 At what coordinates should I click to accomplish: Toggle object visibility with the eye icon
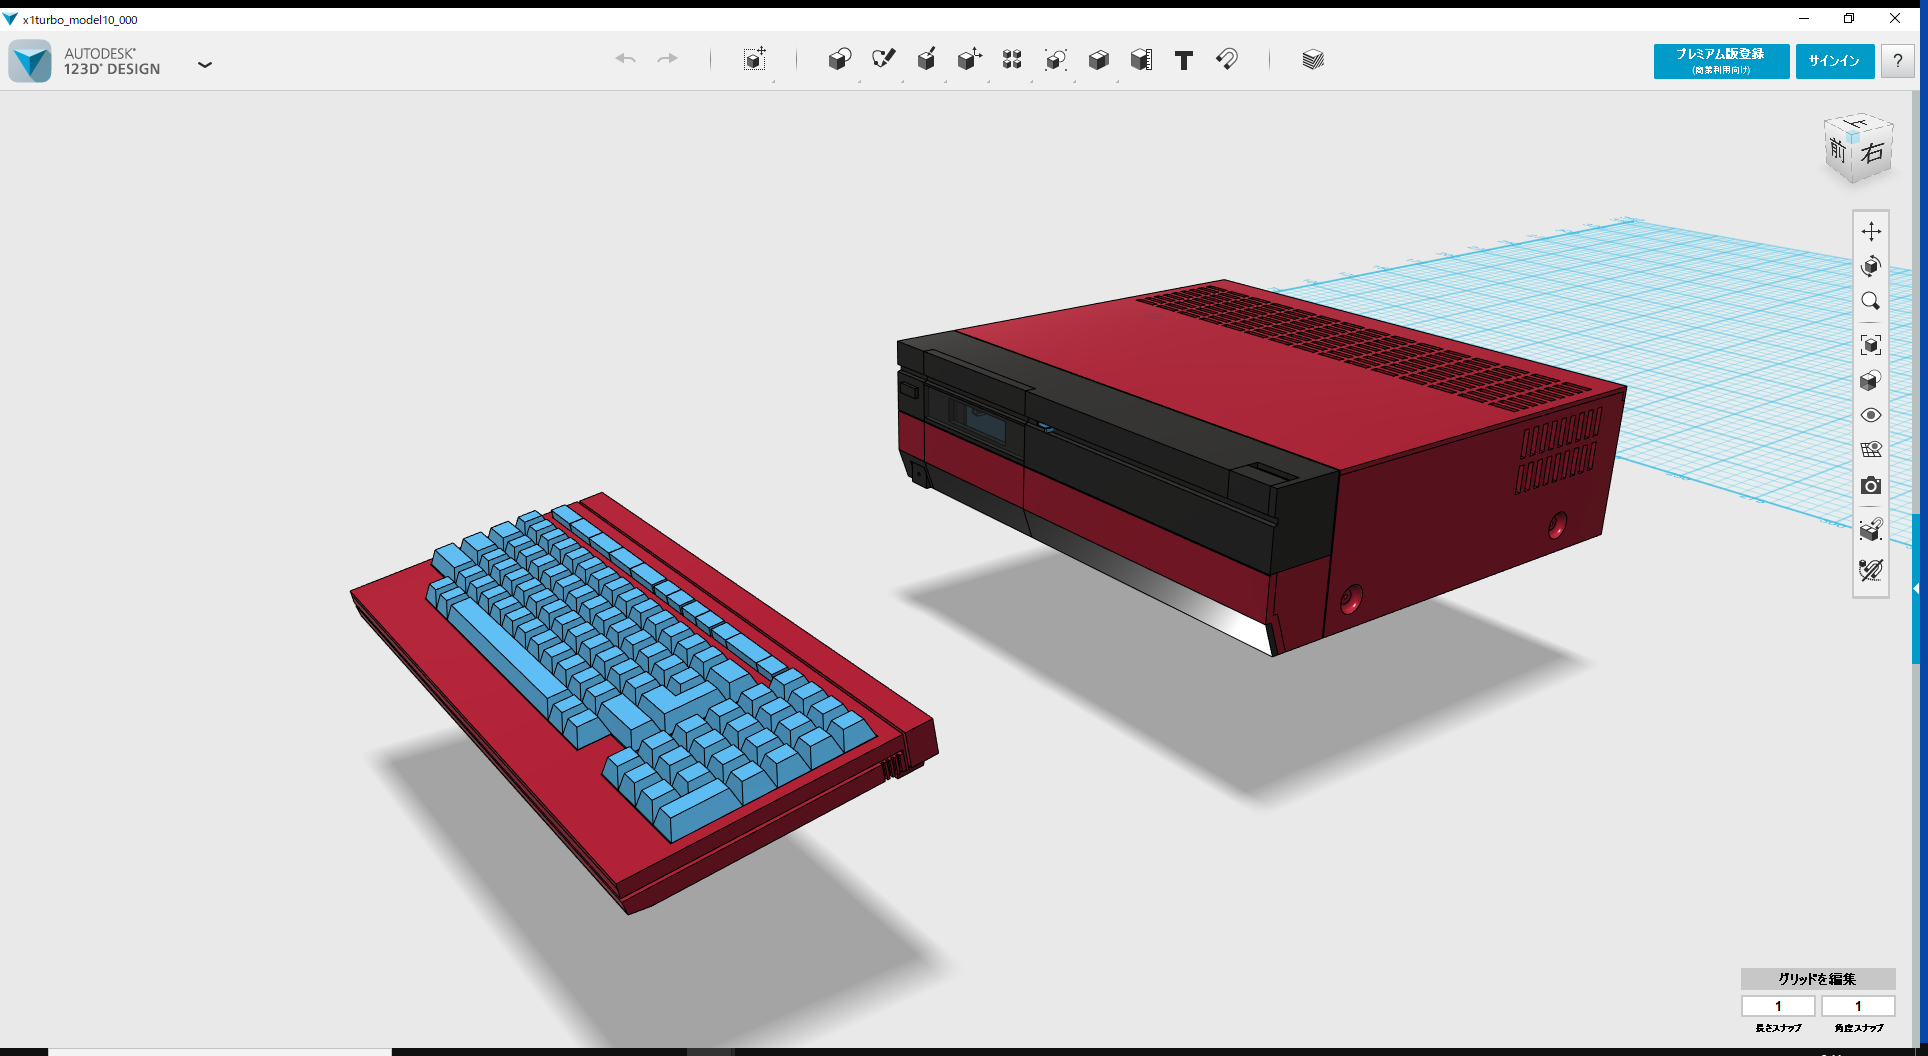click(x=1871, y=415)
